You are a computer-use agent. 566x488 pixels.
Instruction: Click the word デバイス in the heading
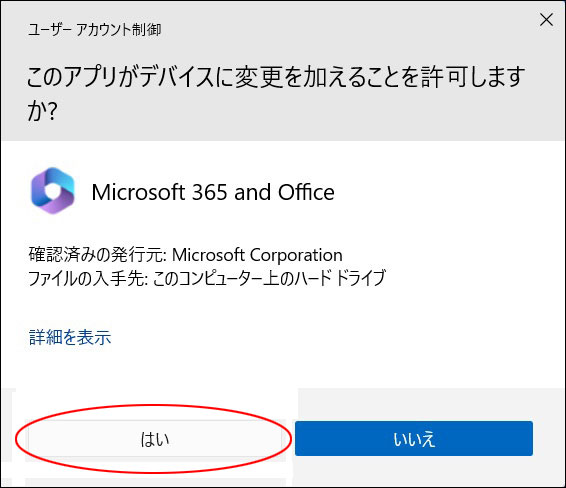point(177,77)
